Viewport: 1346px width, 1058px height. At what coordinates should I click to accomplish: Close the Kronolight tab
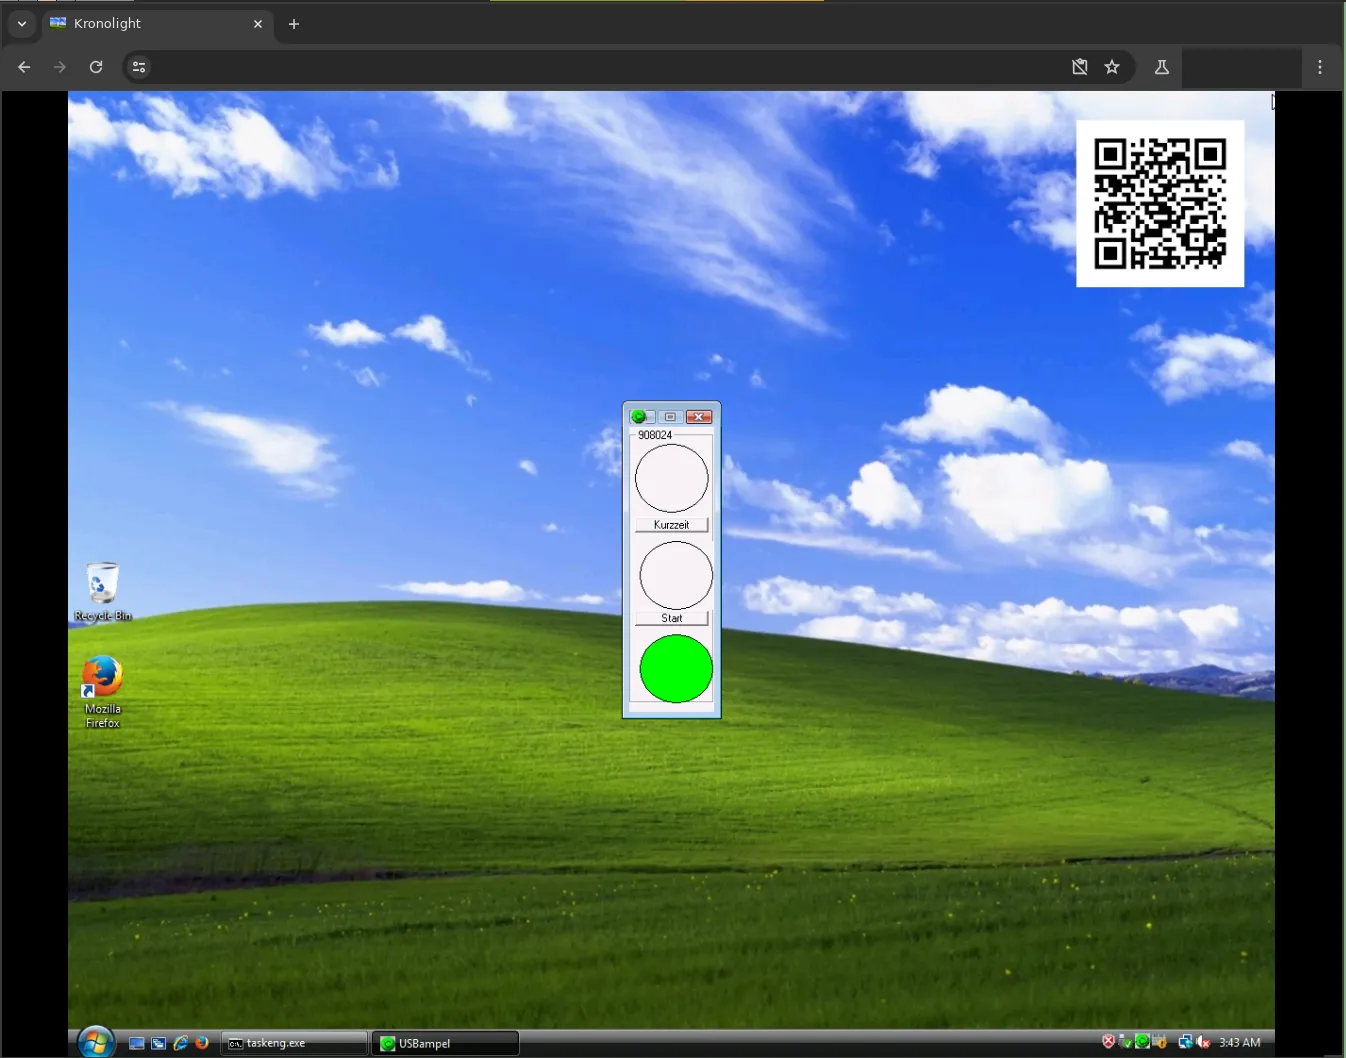pyautogui.click(x=258, y=24)
